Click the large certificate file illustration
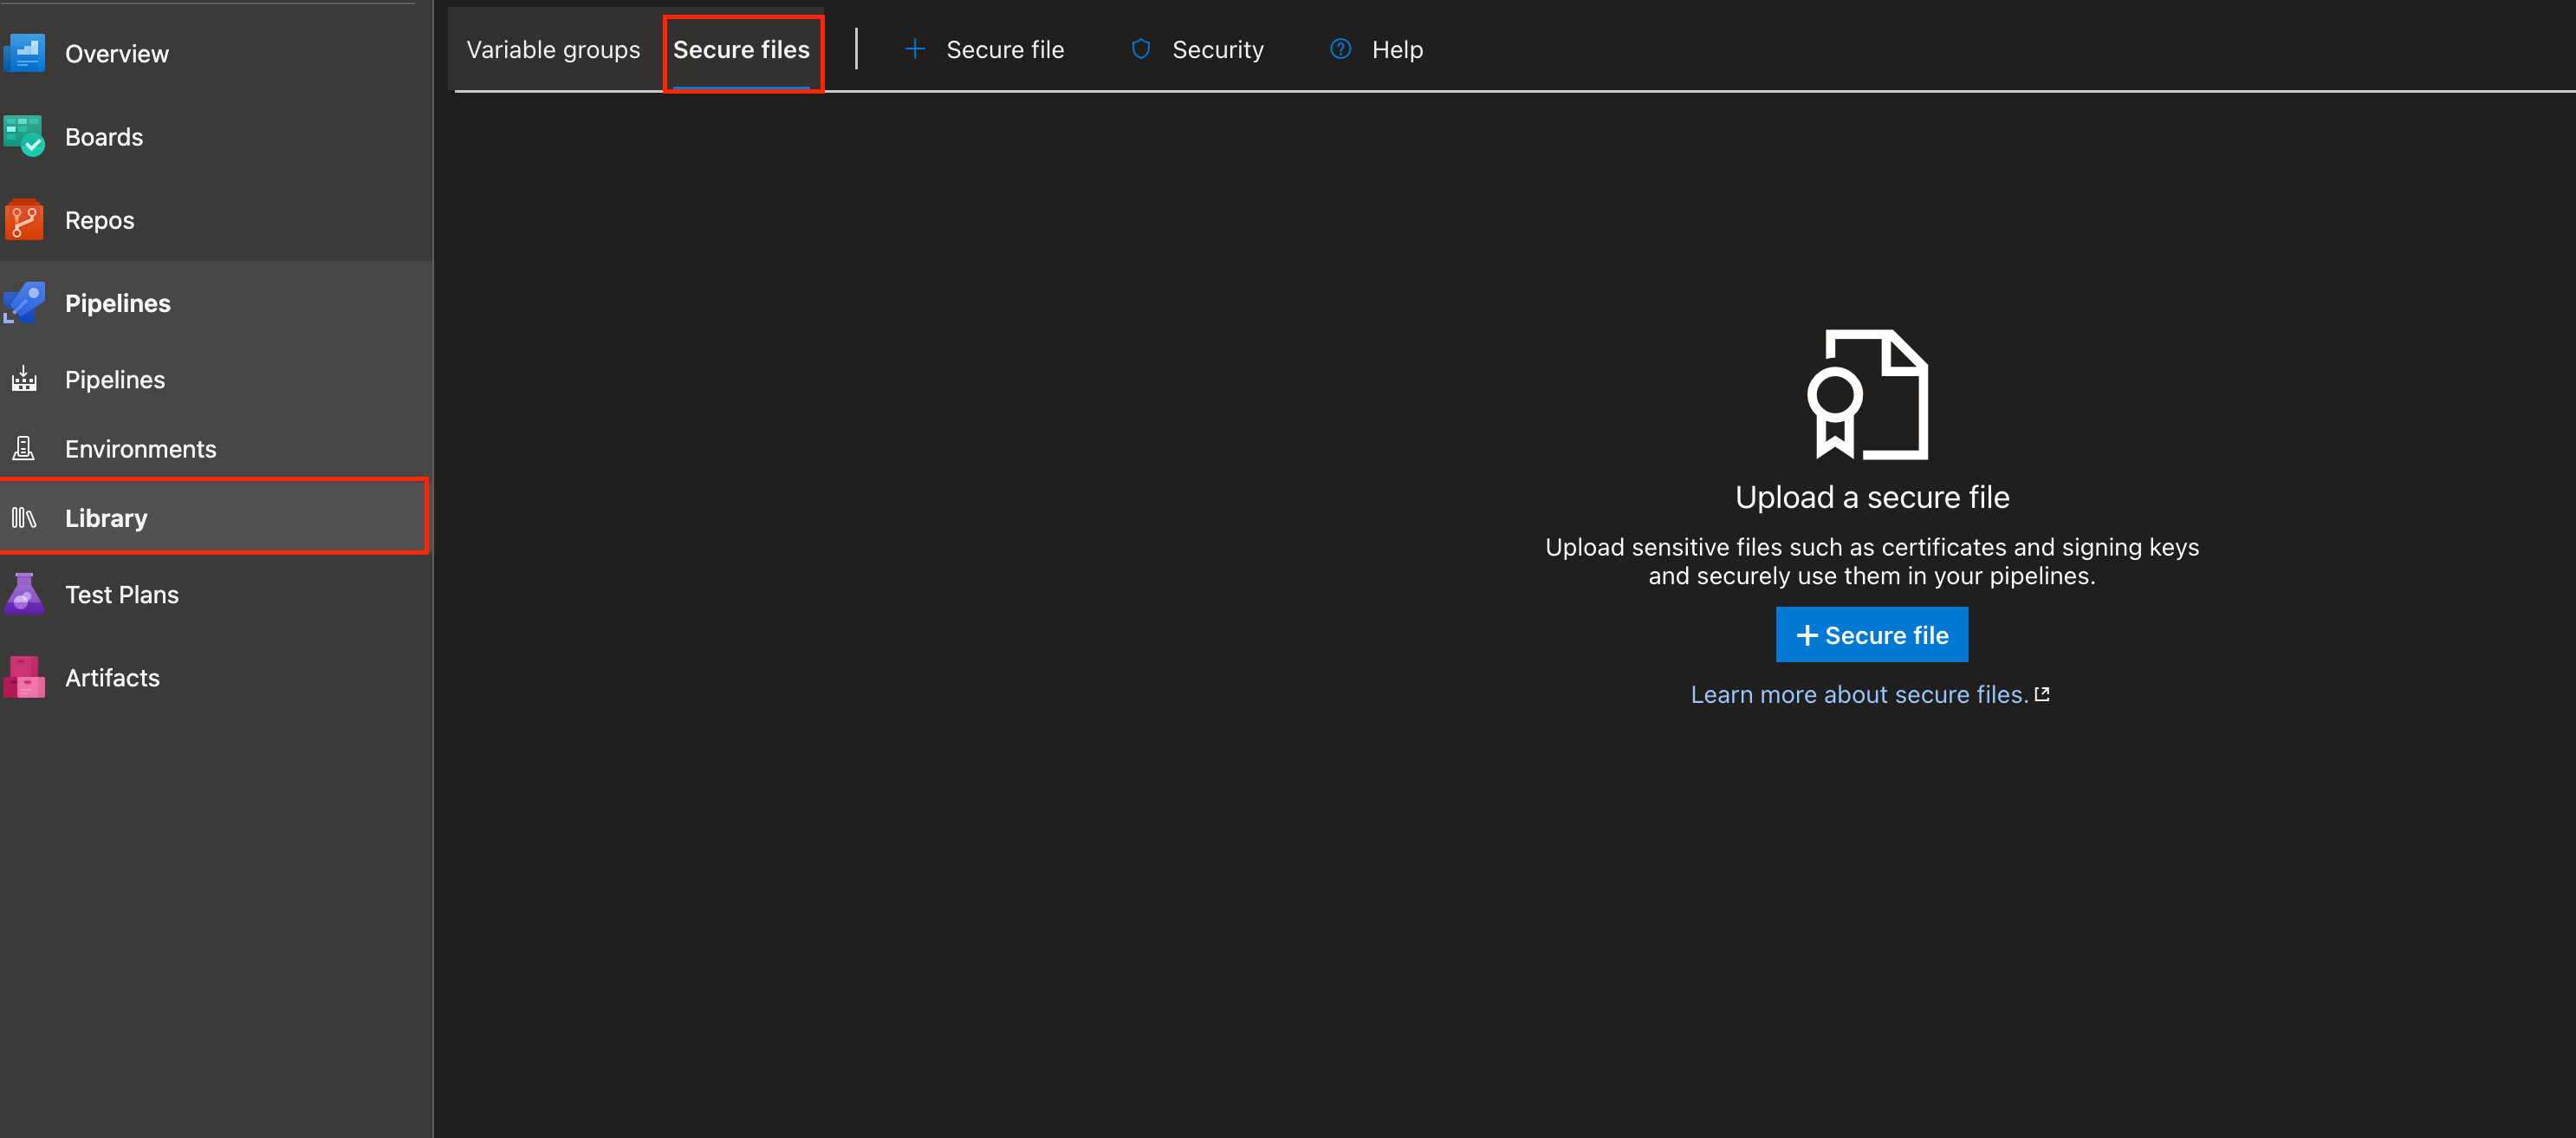 1868,394
